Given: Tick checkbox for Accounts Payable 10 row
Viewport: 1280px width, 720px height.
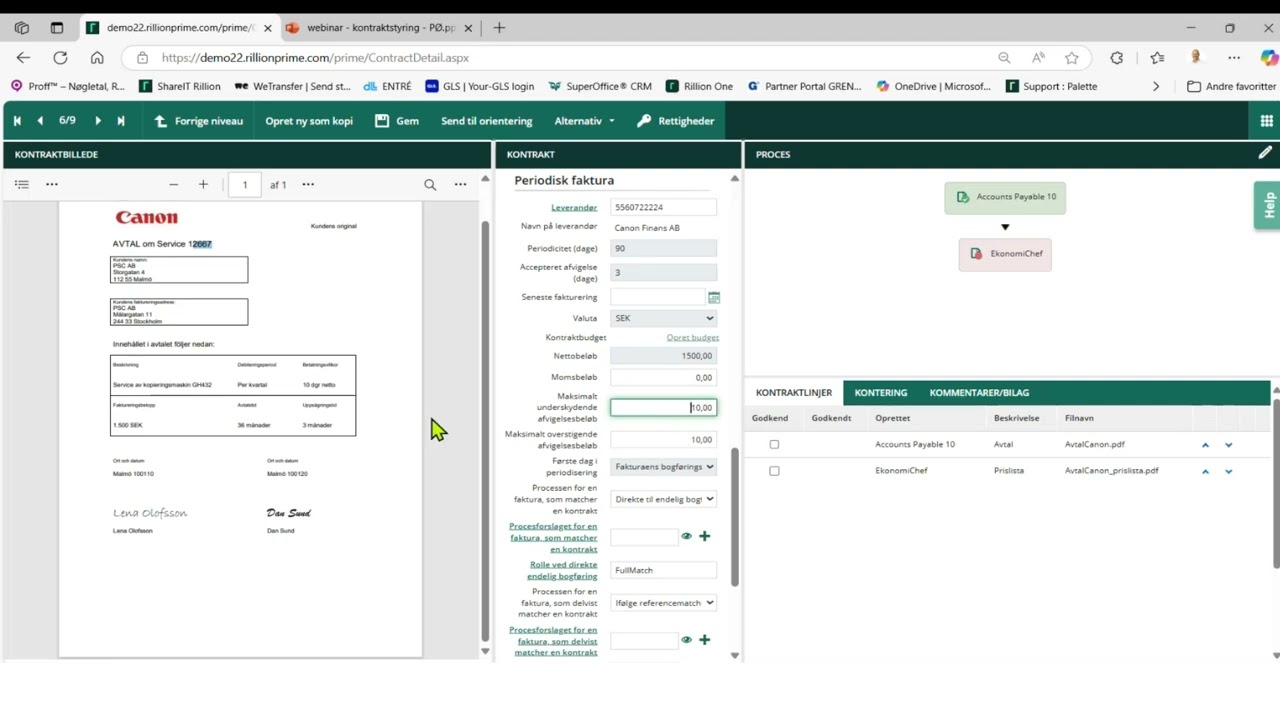Looking at the screenshot, I should point(774,445).
